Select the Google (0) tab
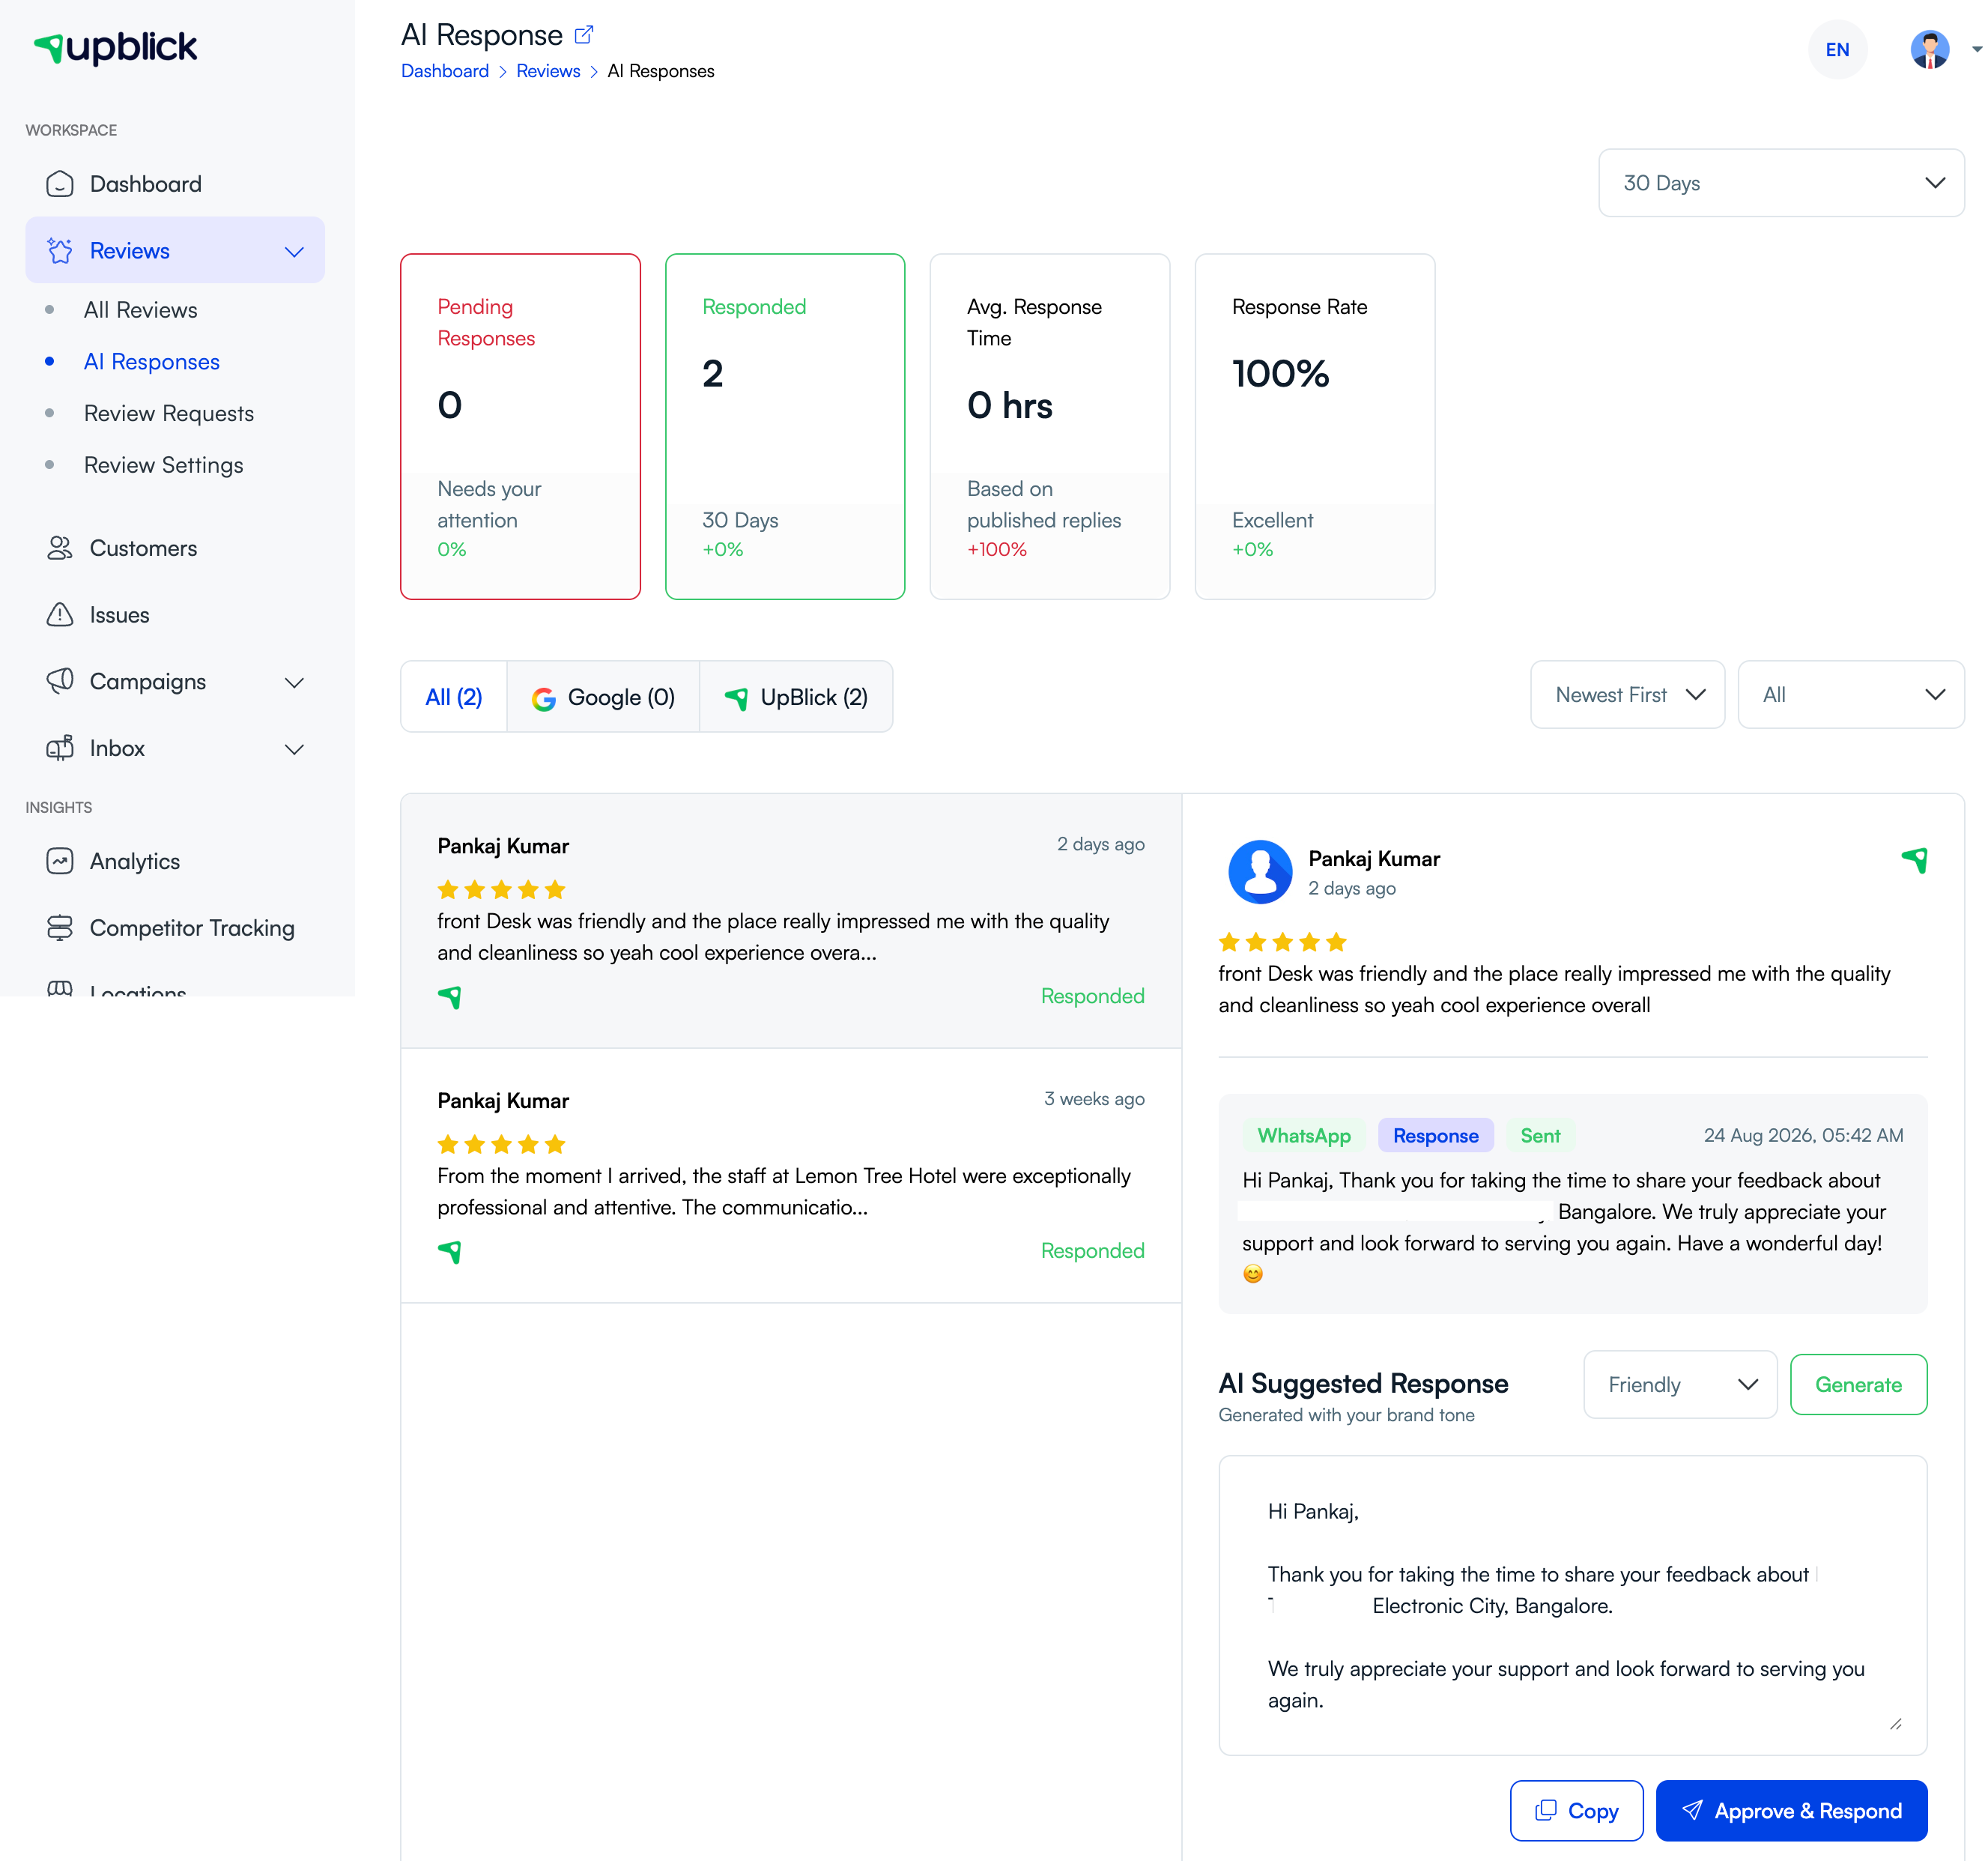The width and height of the screenshot is (1988, 1861). coord(603,697)
